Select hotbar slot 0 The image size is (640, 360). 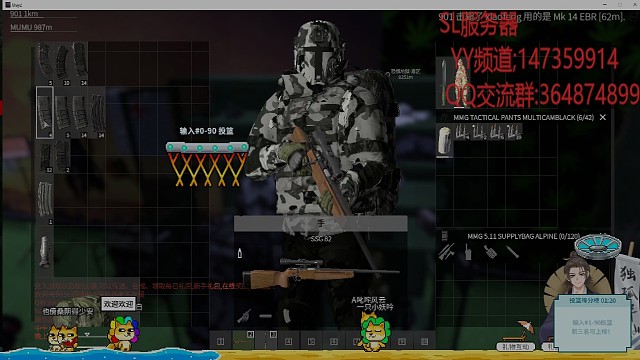(424, 341)
